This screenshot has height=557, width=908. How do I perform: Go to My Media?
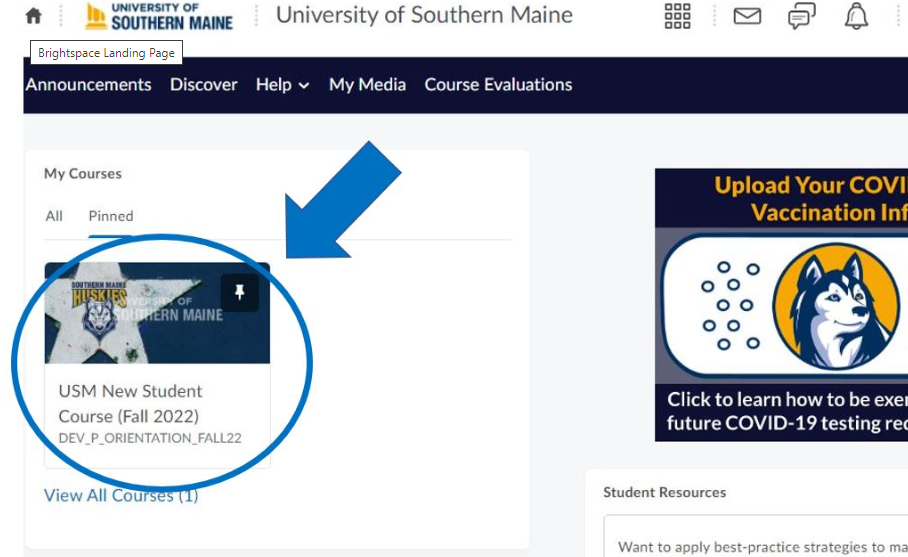tap(367, 85)
